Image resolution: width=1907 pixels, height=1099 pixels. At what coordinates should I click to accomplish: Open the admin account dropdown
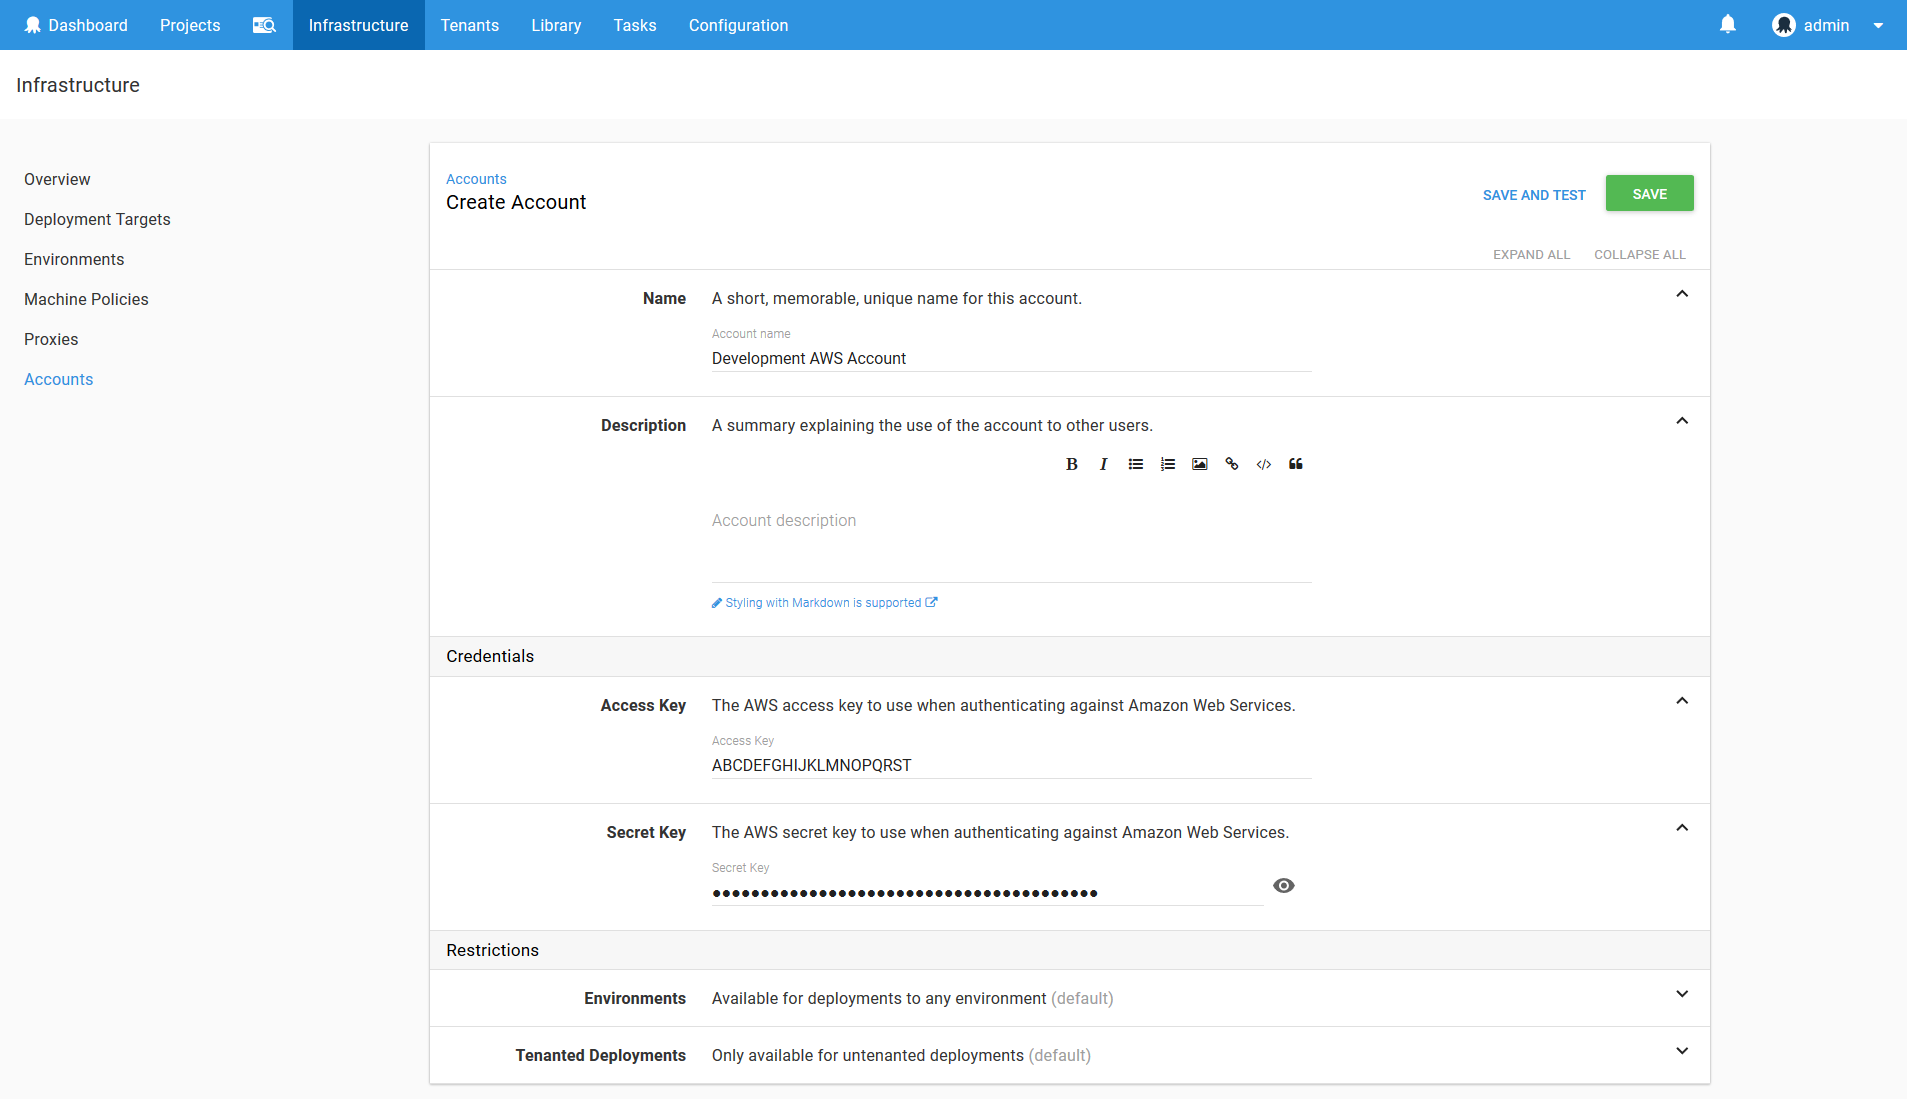1877,24
